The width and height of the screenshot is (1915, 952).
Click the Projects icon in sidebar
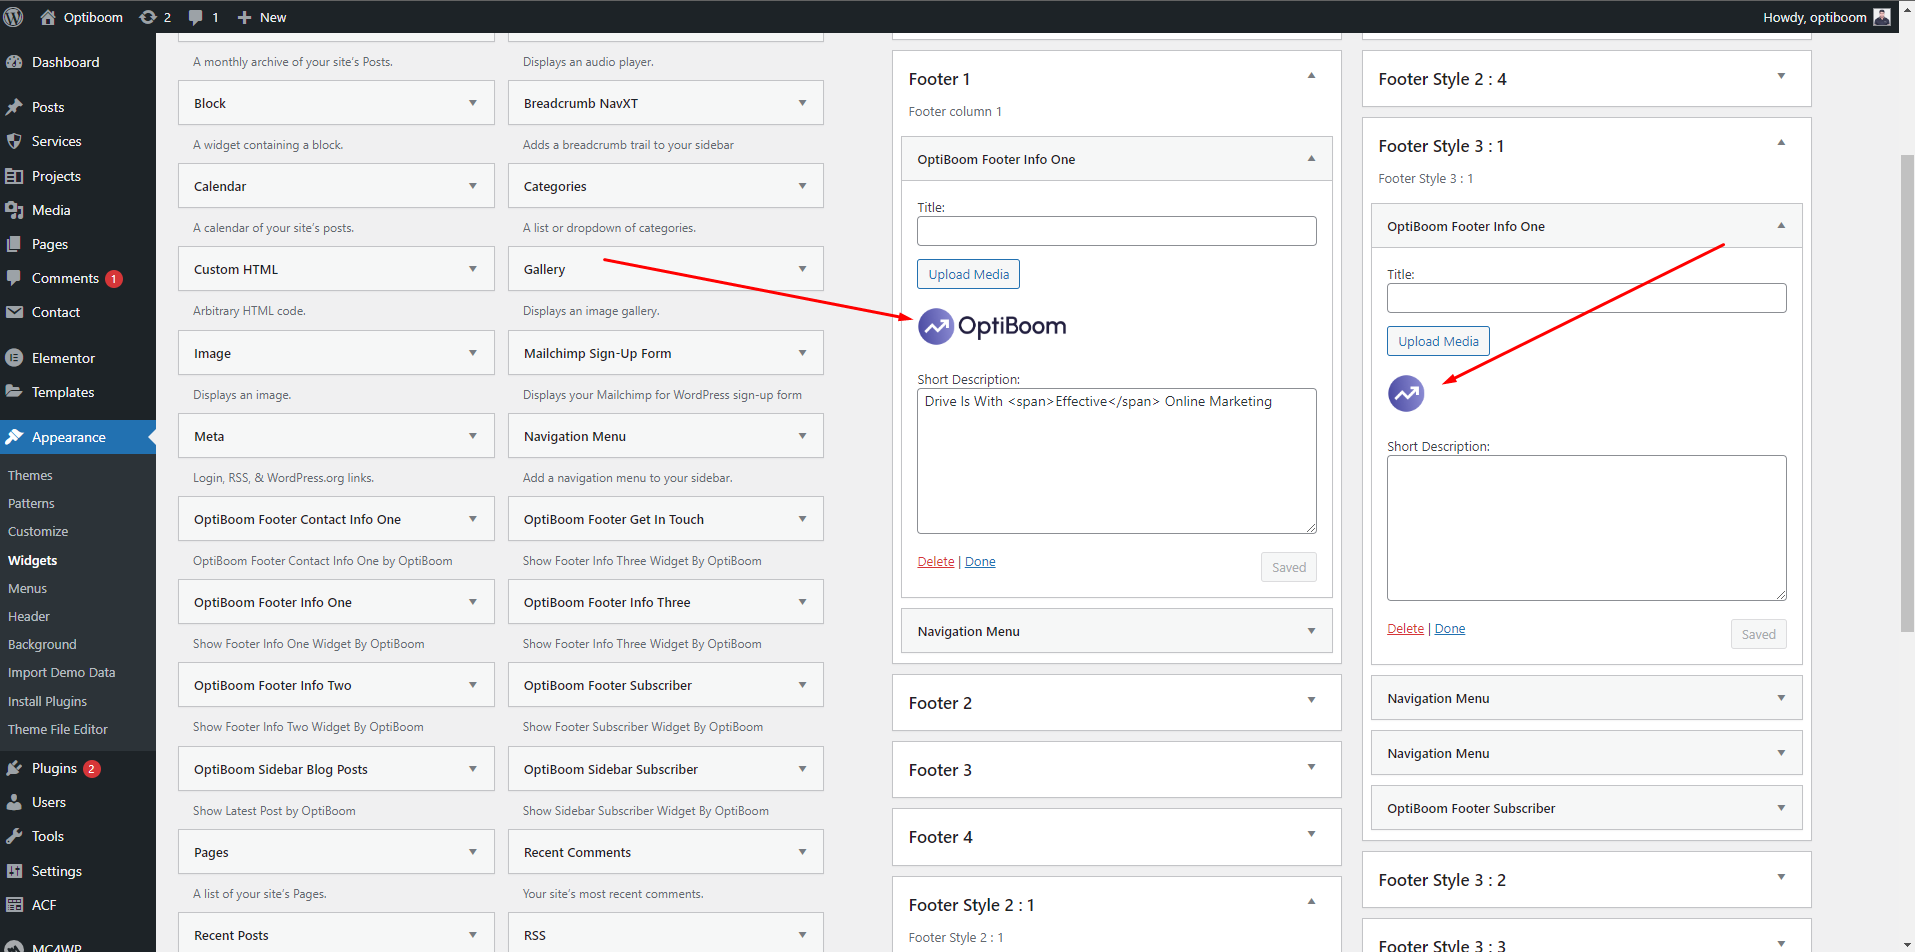tap(14, 176)
